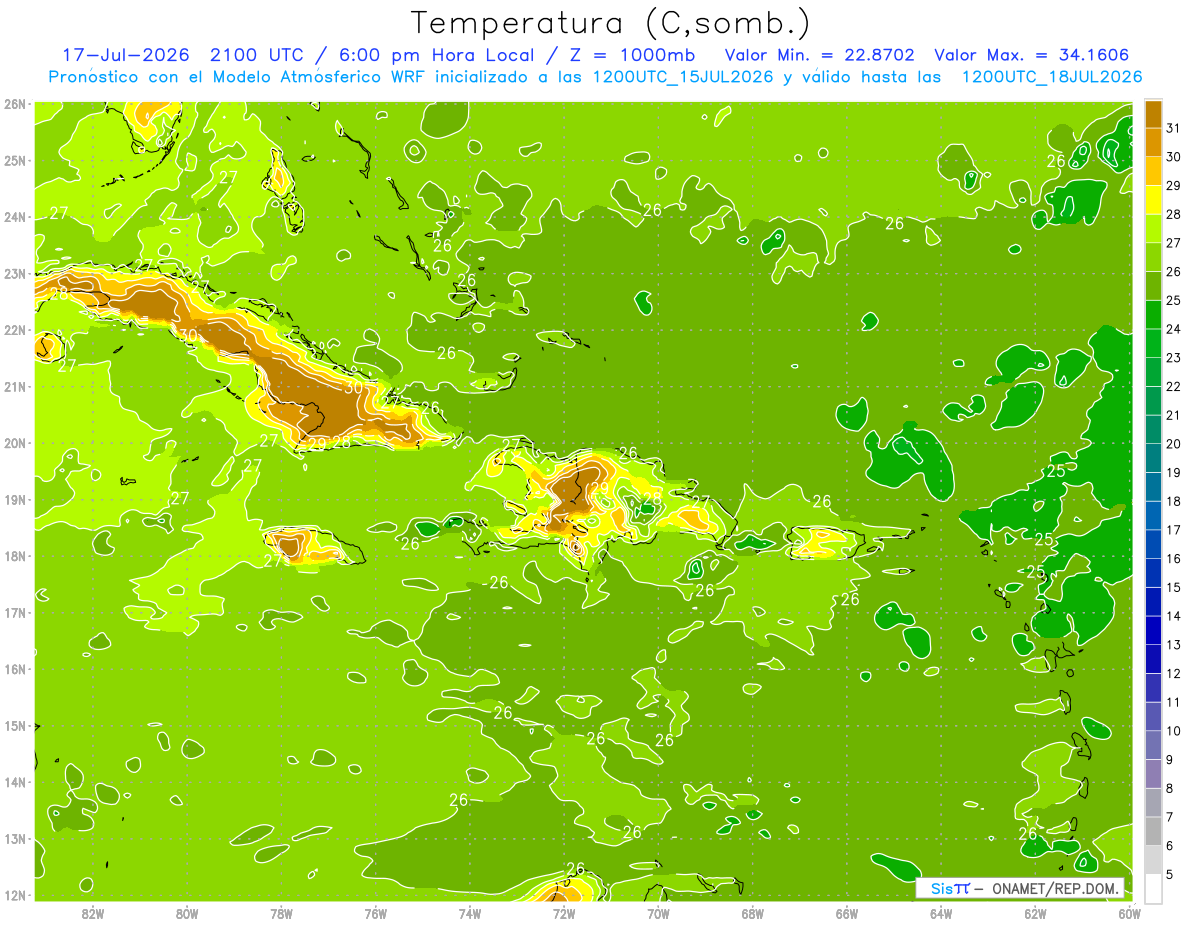Screen dimensions: 1200x927
Task: Click the 18N latitude label
Action: [x=14, y=556]
